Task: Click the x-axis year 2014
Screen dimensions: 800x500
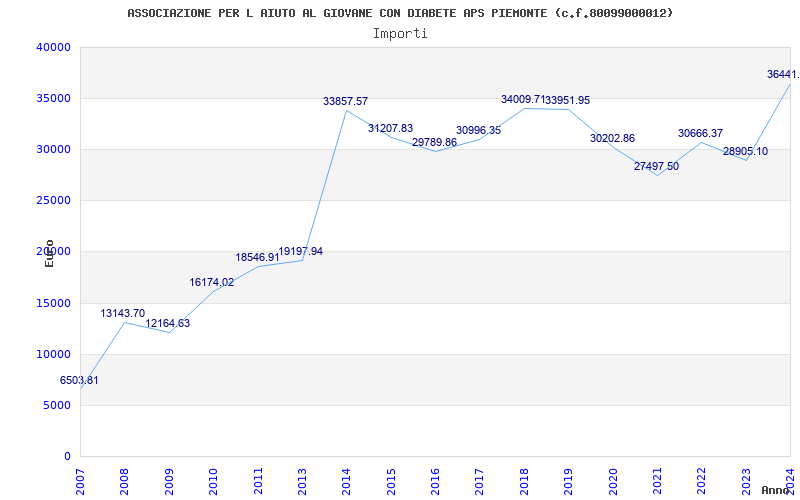Action: pyautogui.click(x=346, y=481)
